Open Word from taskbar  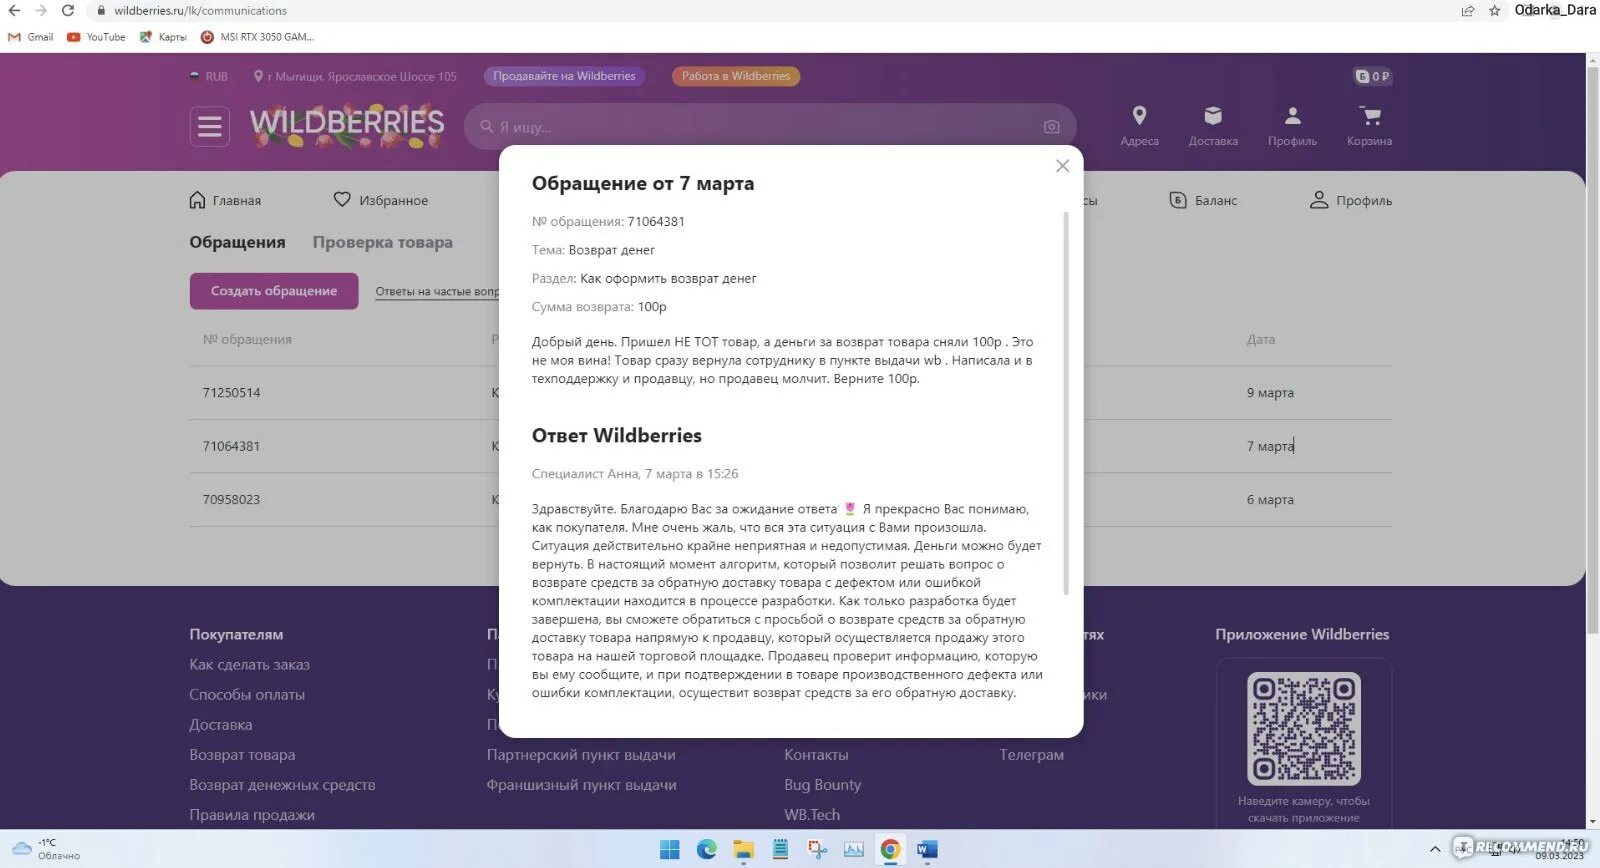point(927,850)
